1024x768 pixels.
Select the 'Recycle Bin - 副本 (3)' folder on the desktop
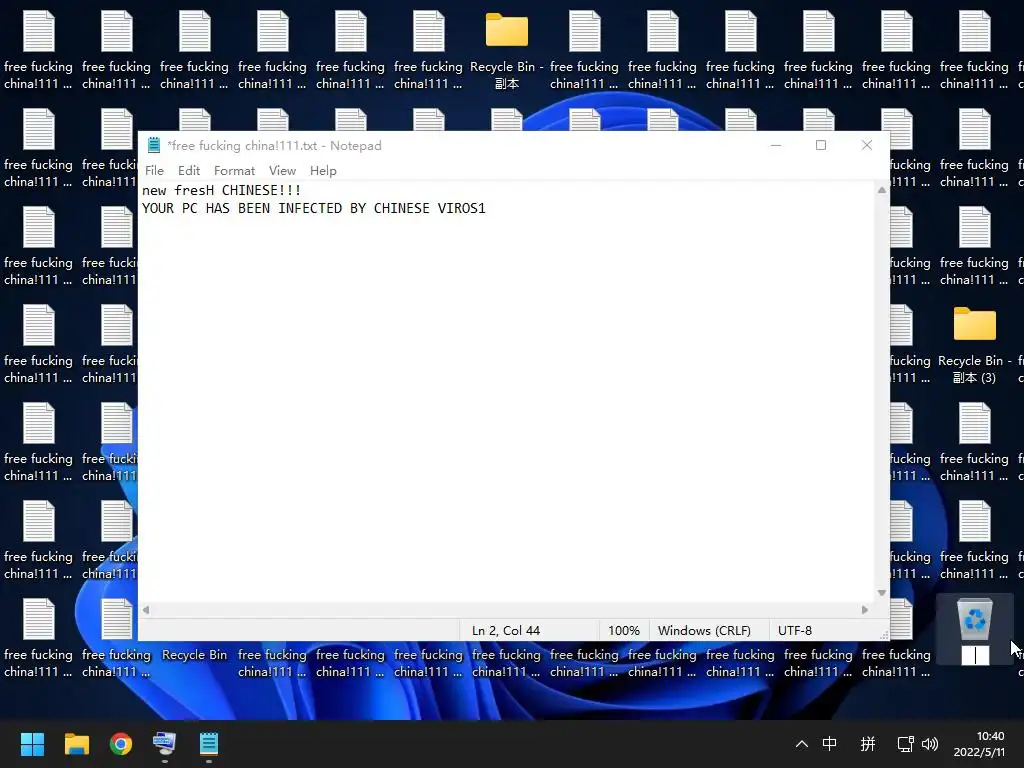(974, 345)
